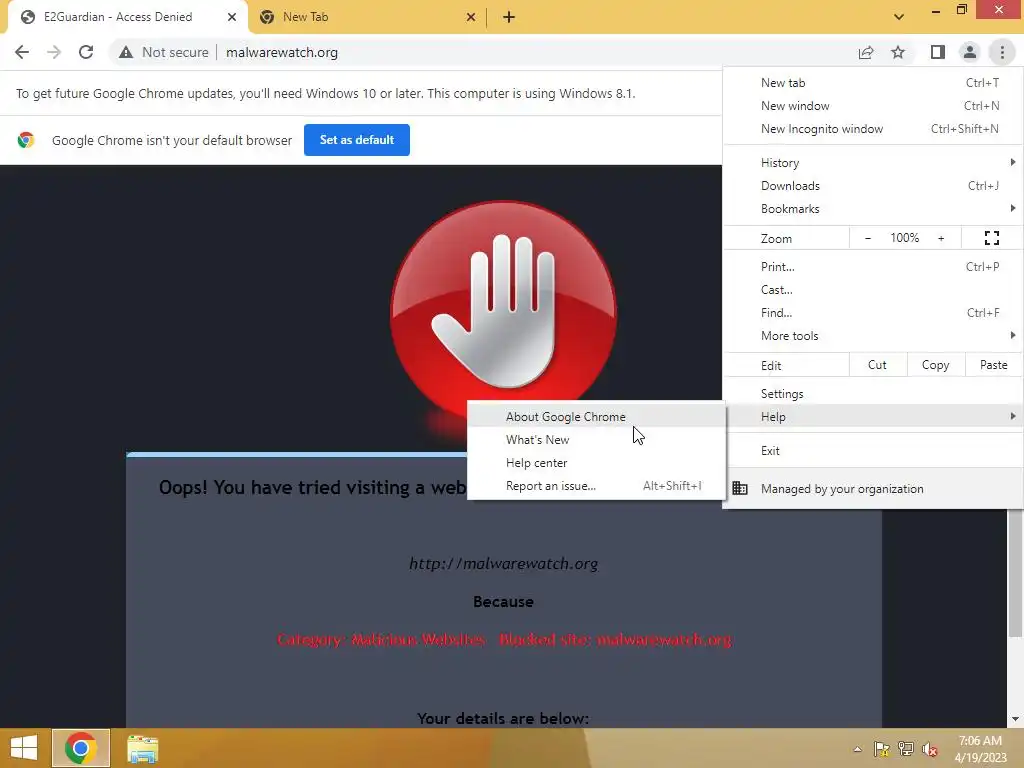The image size is (1024, 768).
Task: Click the forward navigation arrow
Action: [x=54, y=52]
